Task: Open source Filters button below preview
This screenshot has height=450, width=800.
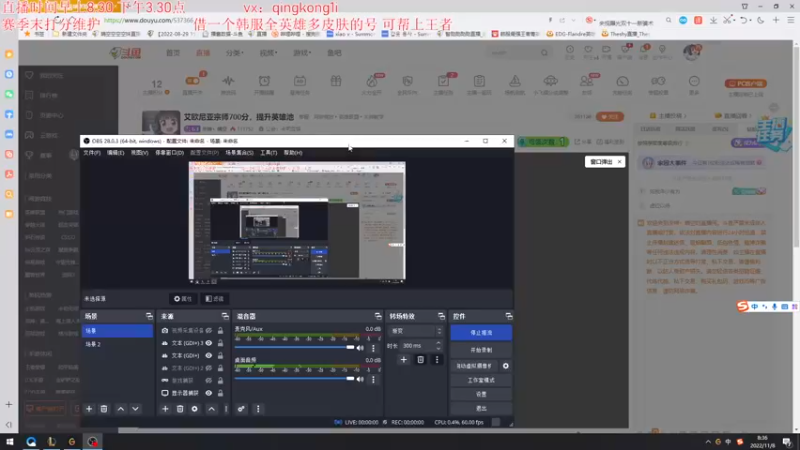Action: pyautogui.click(x=214, y=298)
